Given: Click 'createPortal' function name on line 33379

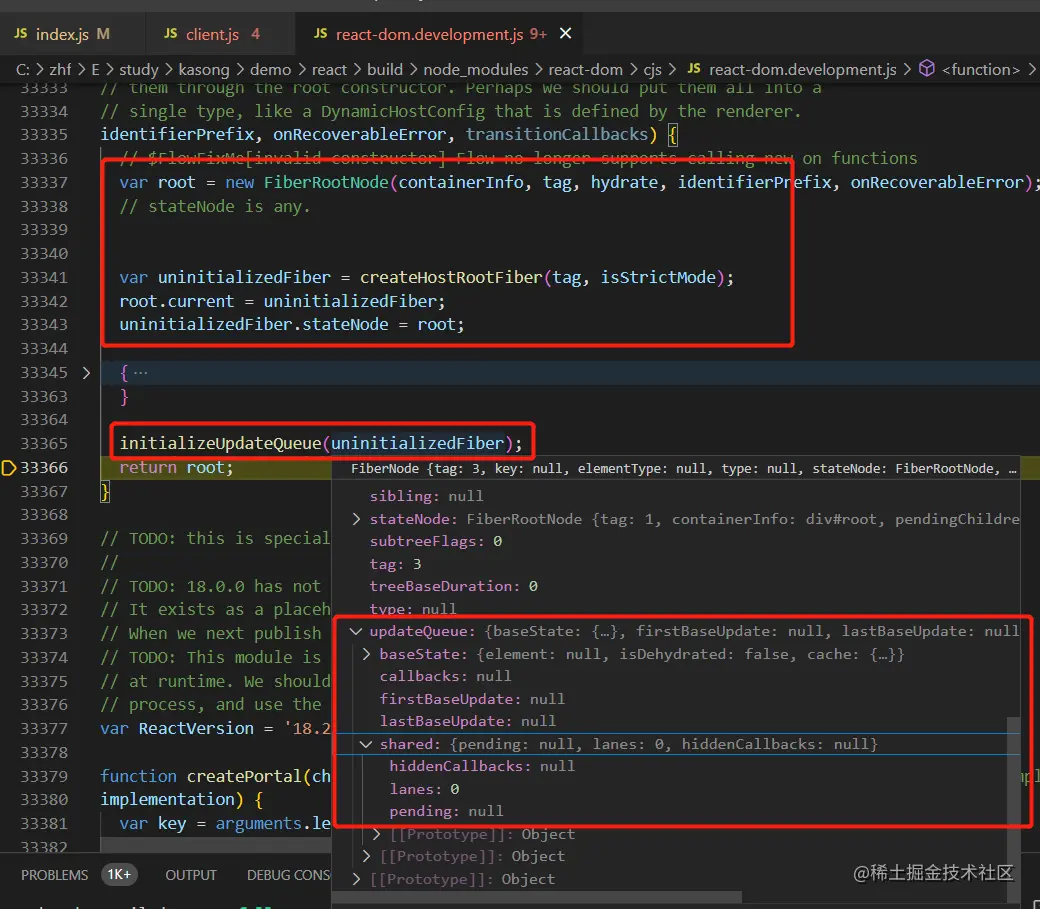Looking at the screenshot, I should 245,776.
